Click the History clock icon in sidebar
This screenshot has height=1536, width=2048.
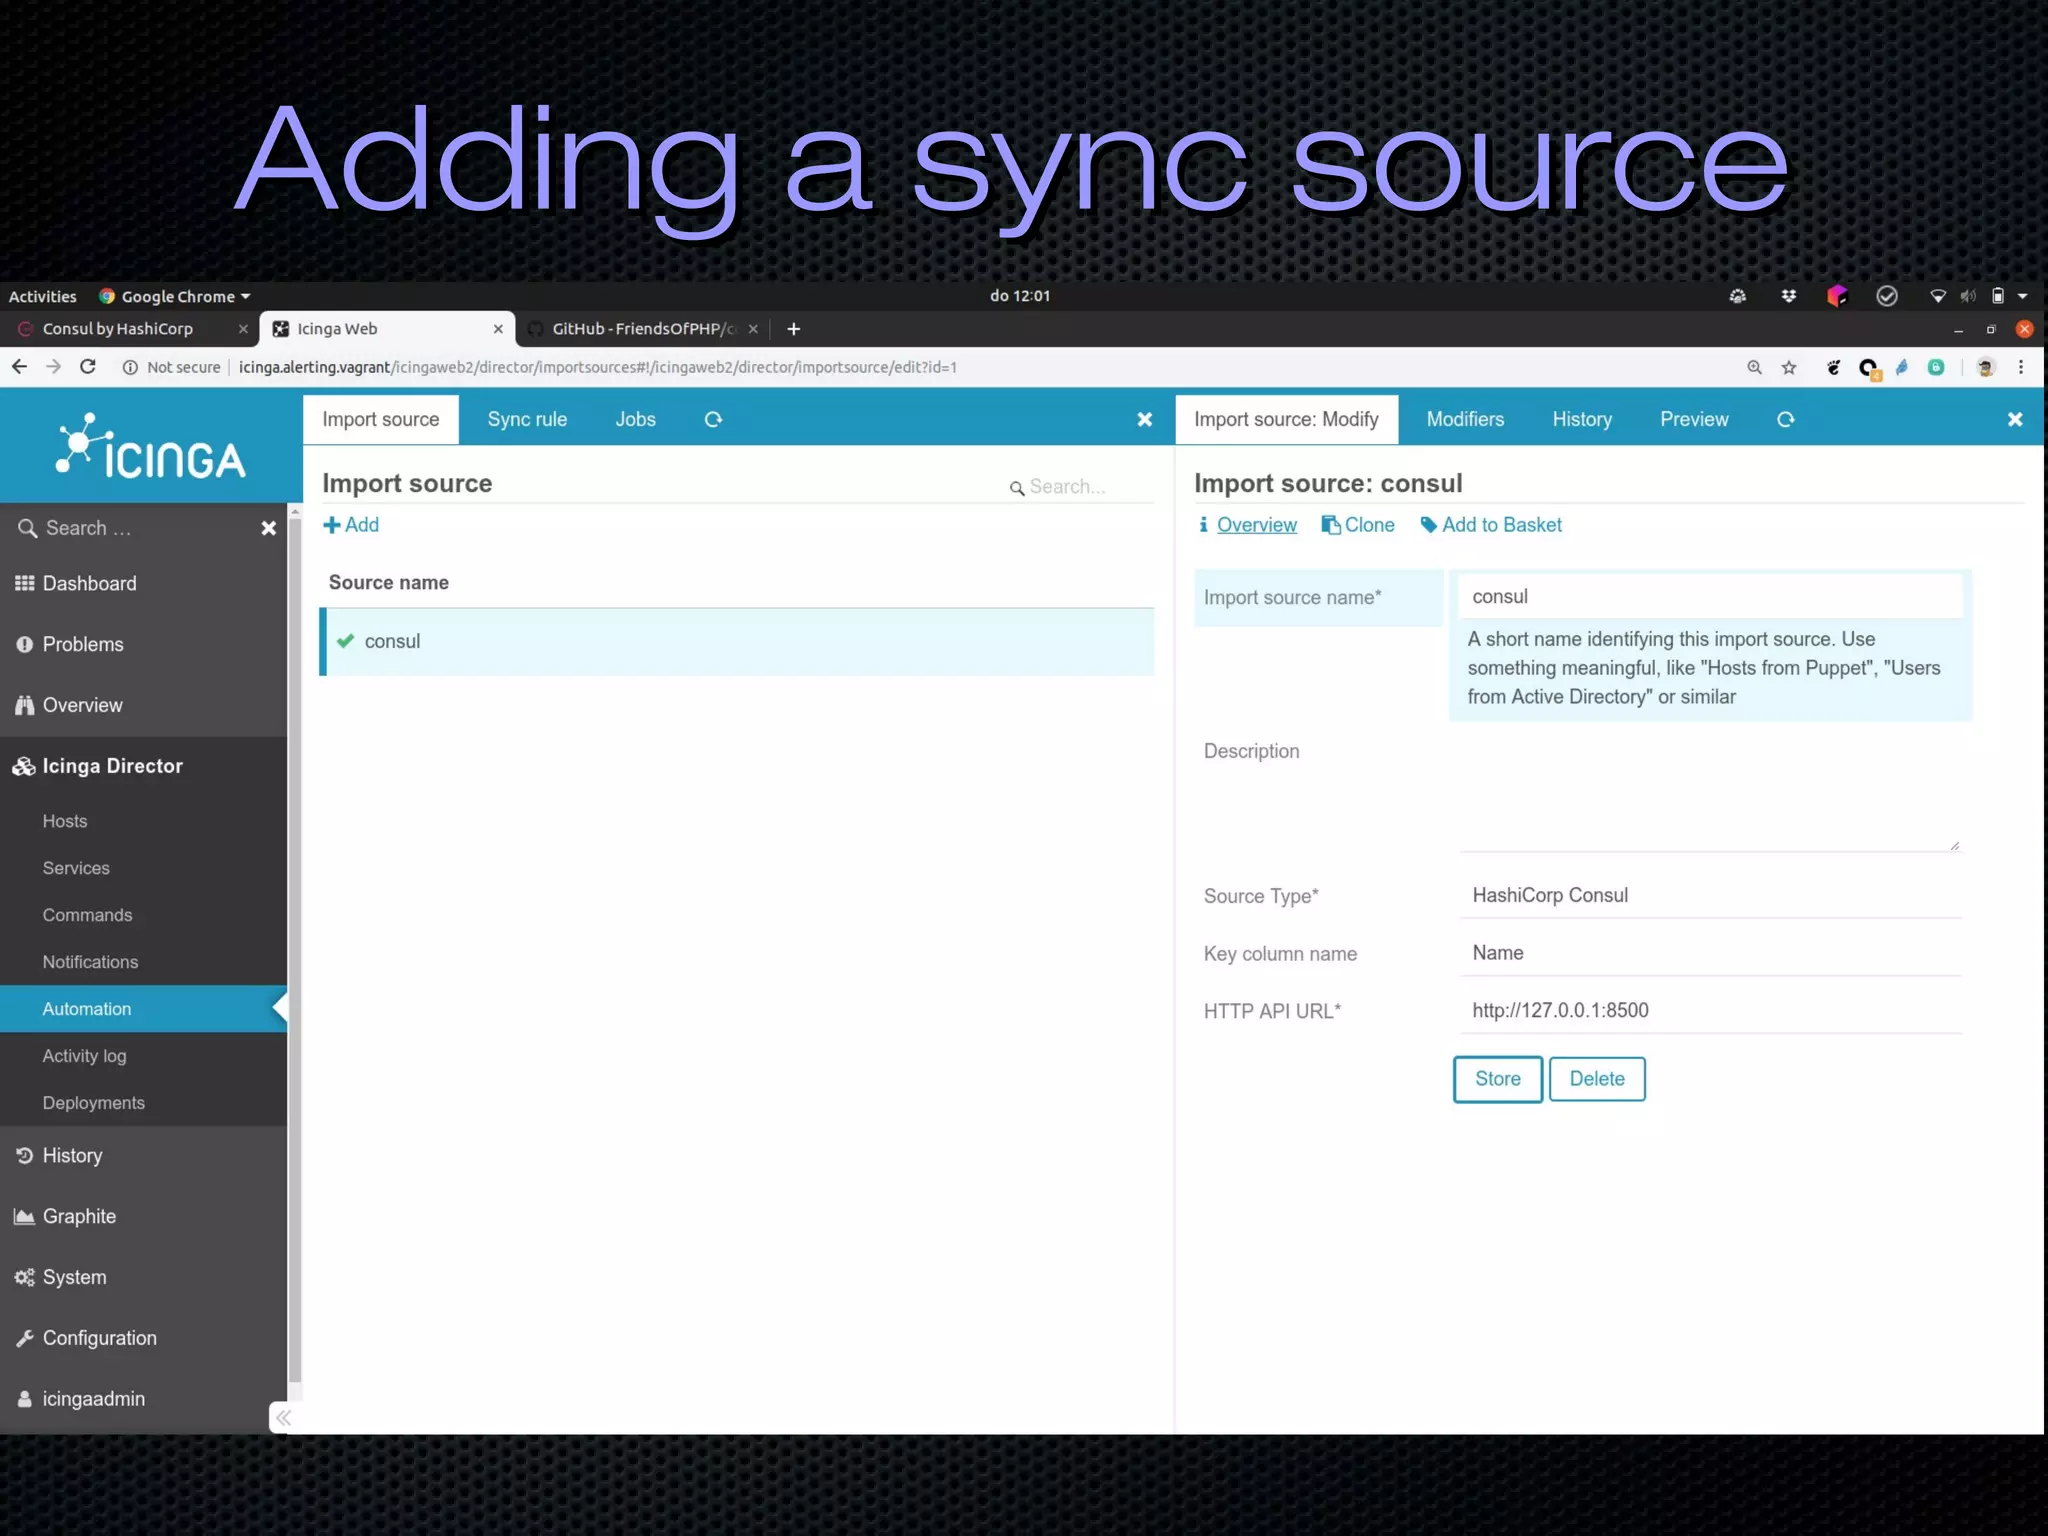click(x=25, y=1155)
